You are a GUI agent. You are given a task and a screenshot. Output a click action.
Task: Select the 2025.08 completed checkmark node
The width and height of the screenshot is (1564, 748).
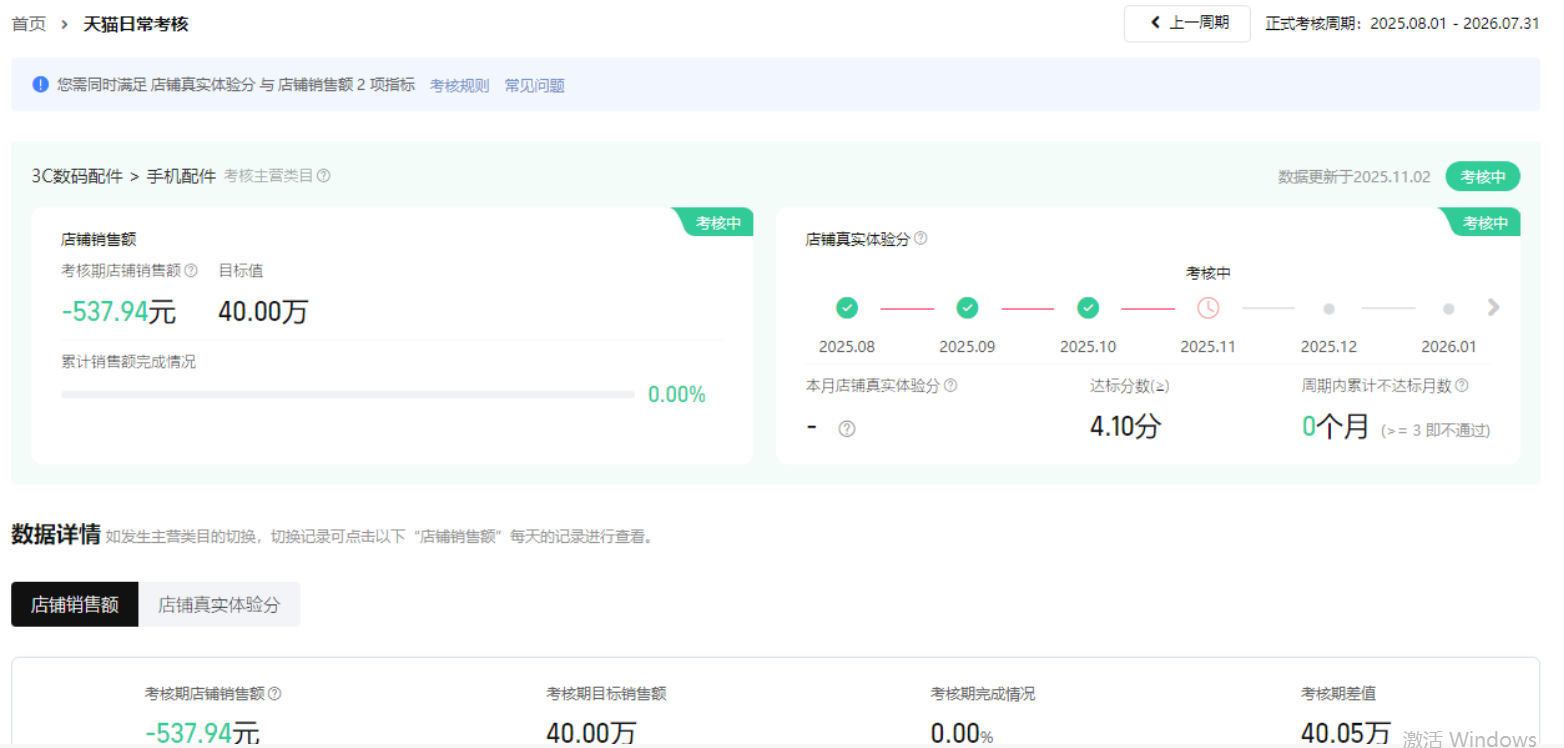tap(846, 308)
